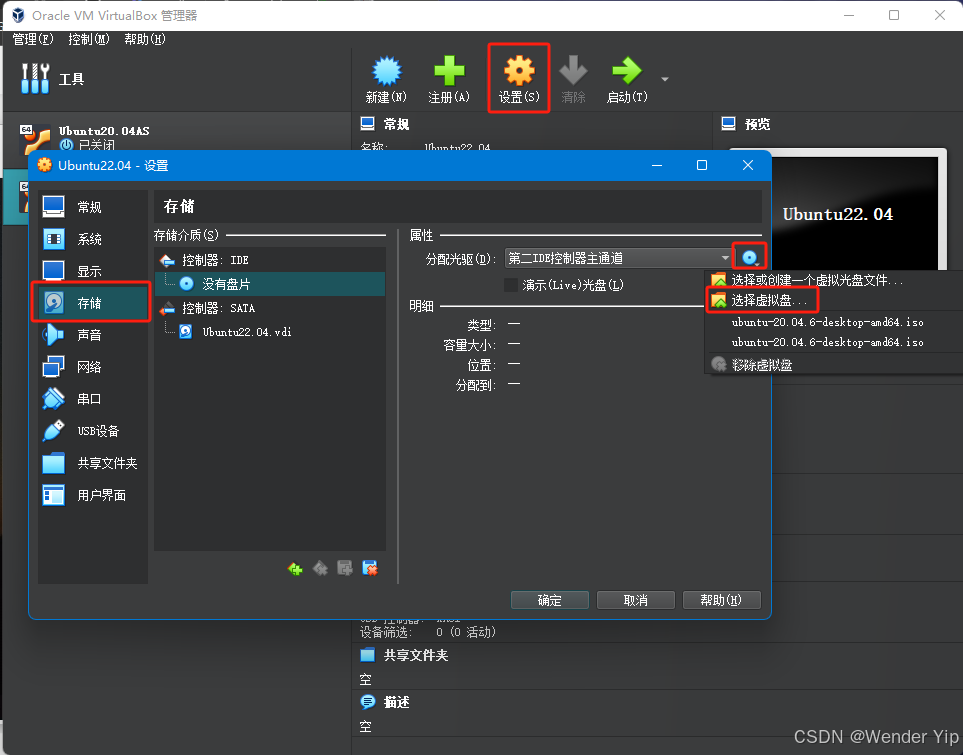Click the add controller green plus icon
Viewport: 963px width, 755px height.
pos(295,569)
